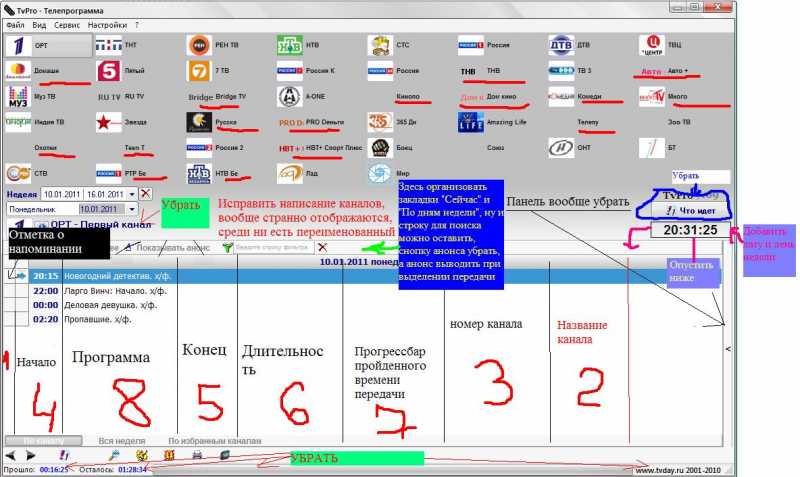The image size is (800, 477).
Task: Open the Россия К channel
Action: (306, 71)
